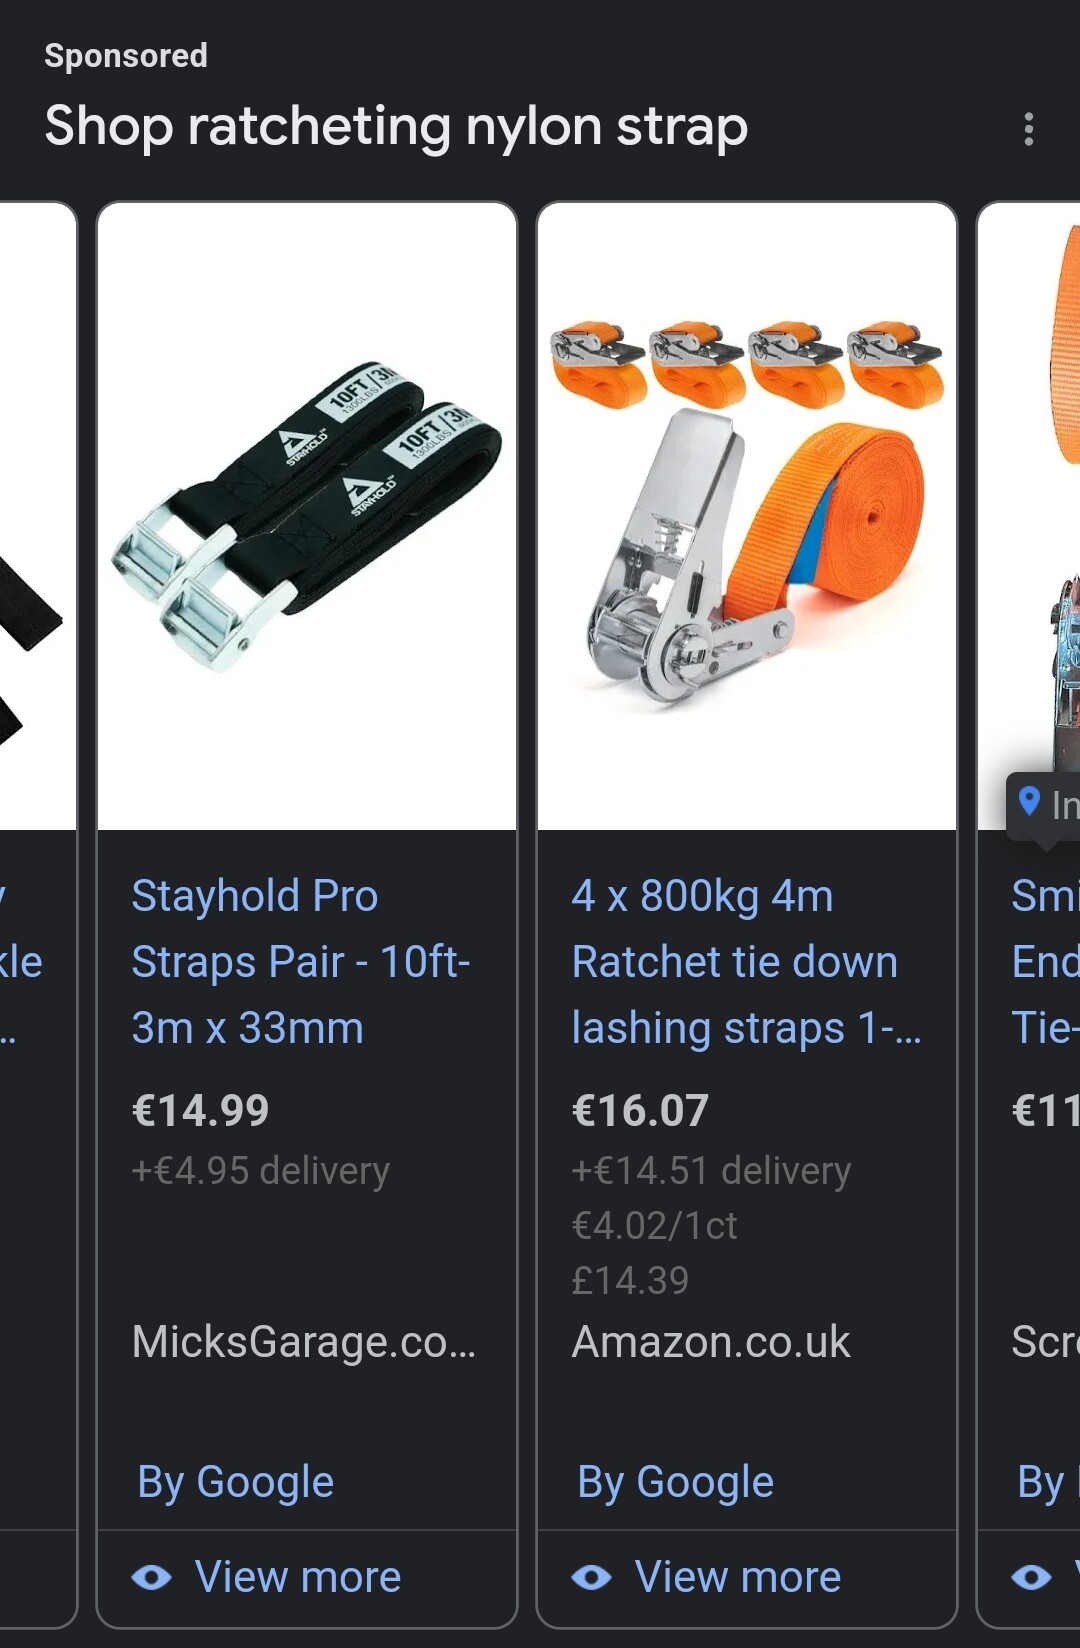Tap the blue location pin icon

[x=1029, y=802]
